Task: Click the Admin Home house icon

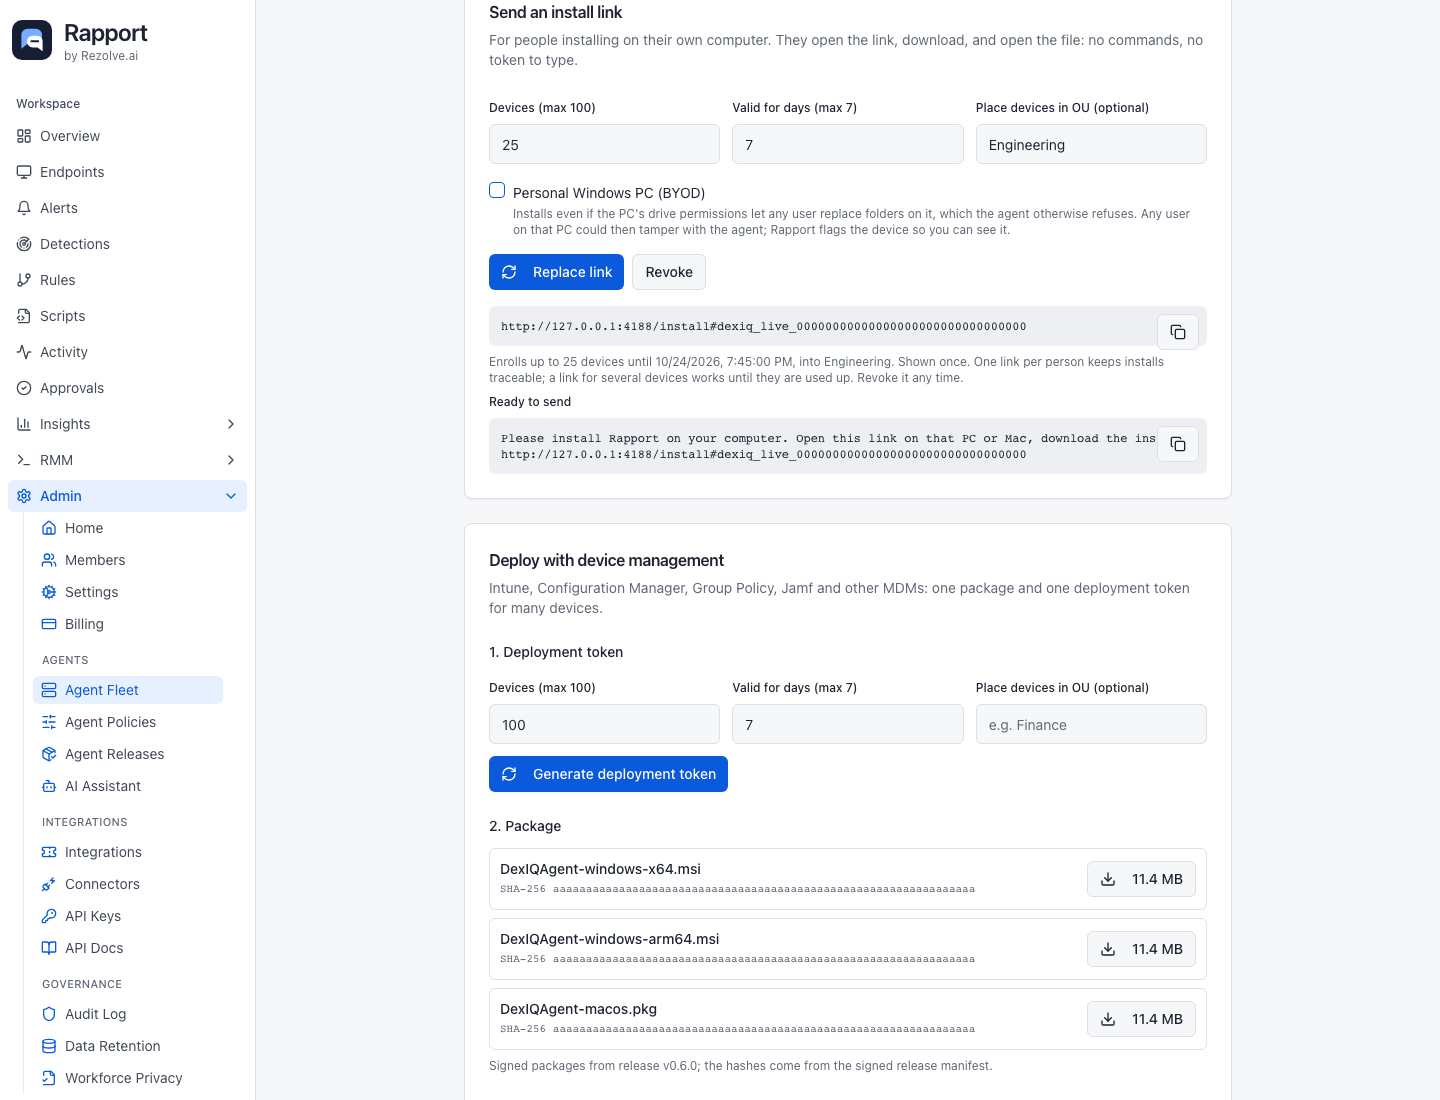Action: (49, 528)
